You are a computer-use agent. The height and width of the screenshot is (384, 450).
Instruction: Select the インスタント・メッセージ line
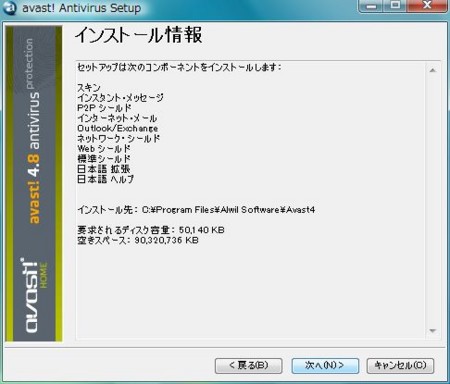120,98
